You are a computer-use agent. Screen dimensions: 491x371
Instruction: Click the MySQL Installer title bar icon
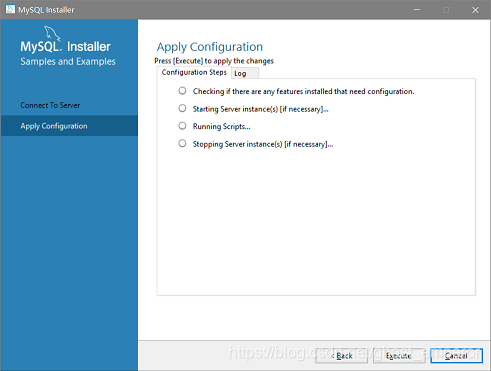(x=10, y=9)
